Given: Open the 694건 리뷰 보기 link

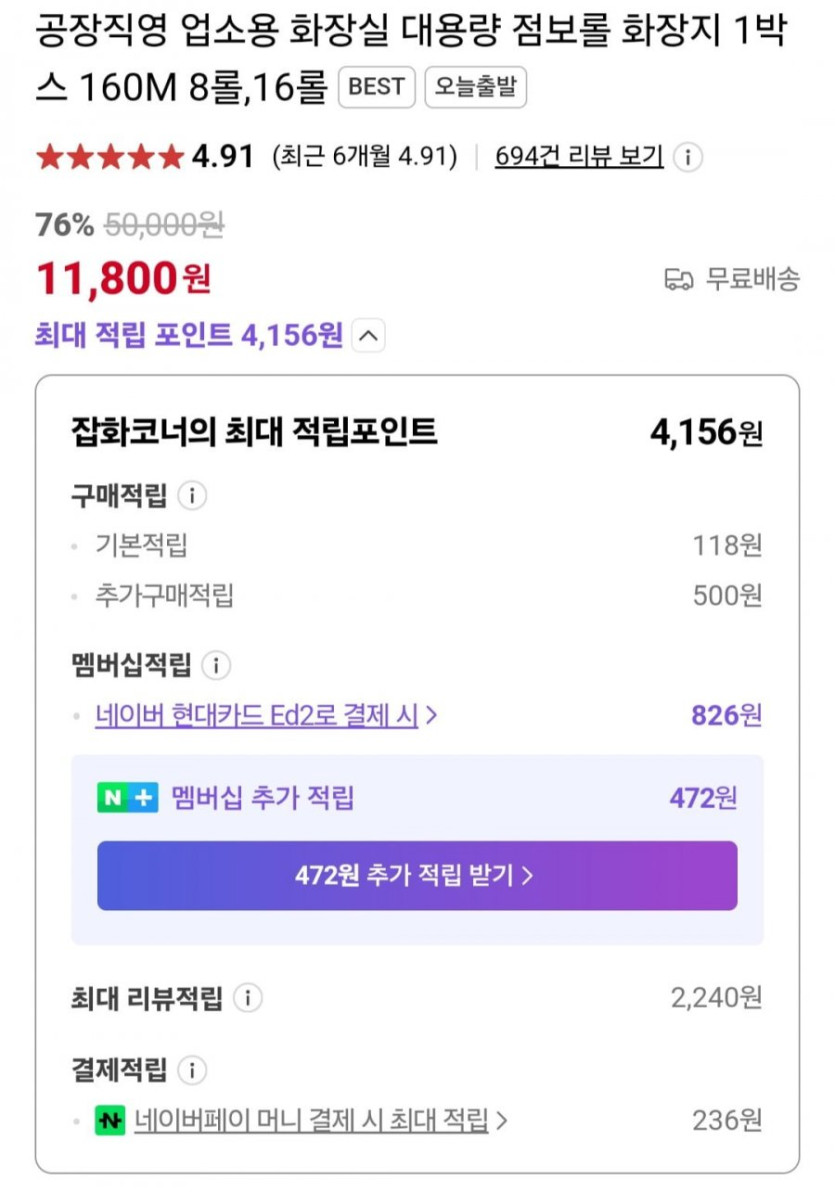Looking at the screenshot, I should 579,157.
